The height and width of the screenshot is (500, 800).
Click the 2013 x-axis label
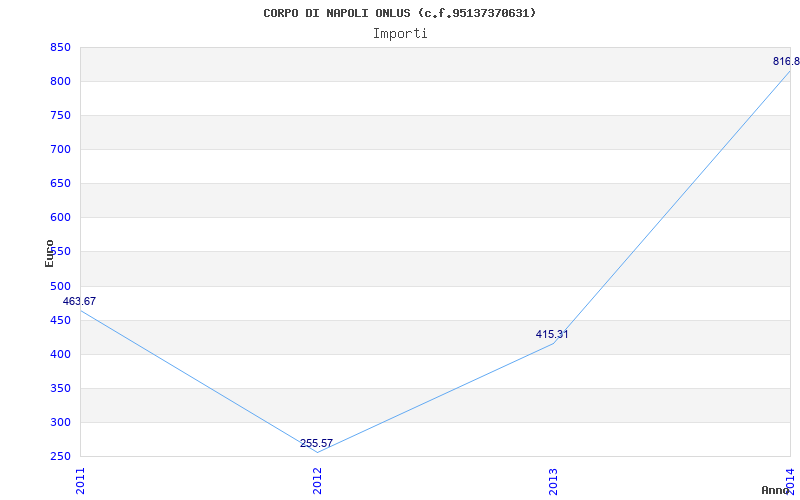pyautogui.click(x=554, y=482)
